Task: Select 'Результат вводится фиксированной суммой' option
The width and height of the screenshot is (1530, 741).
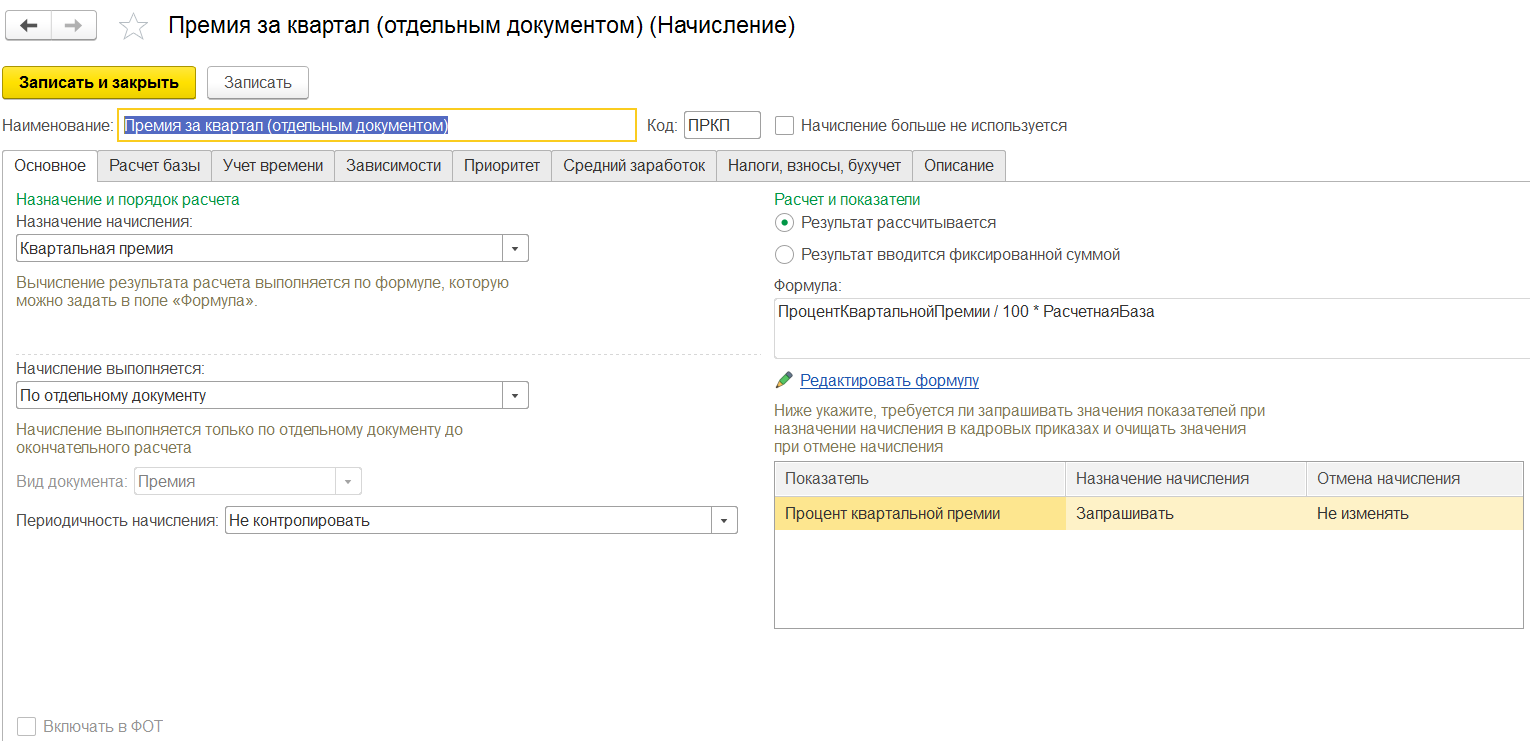Action: point(785,255)
